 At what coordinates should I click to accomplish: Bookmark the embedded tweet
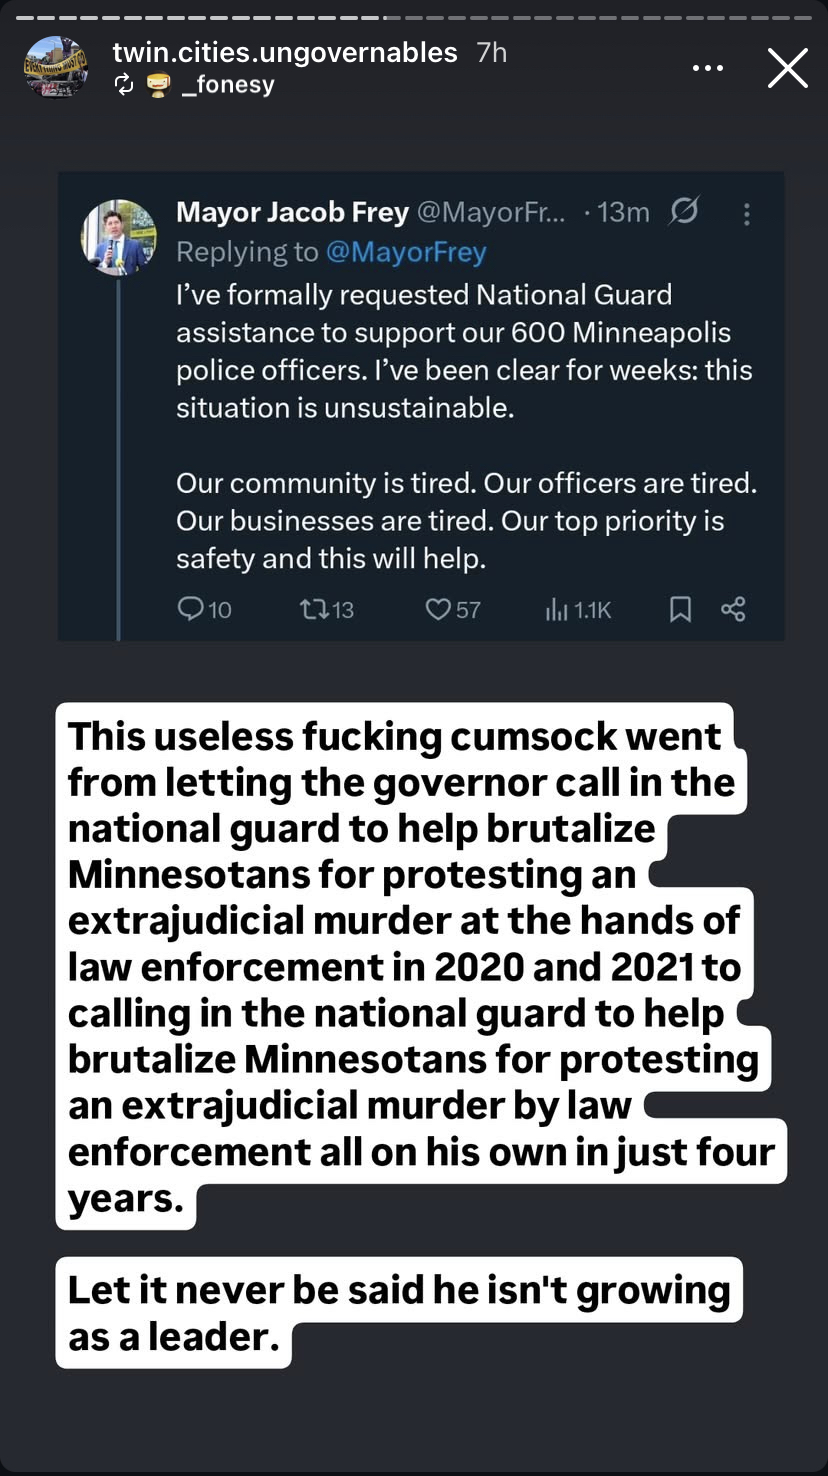point(680,609)
